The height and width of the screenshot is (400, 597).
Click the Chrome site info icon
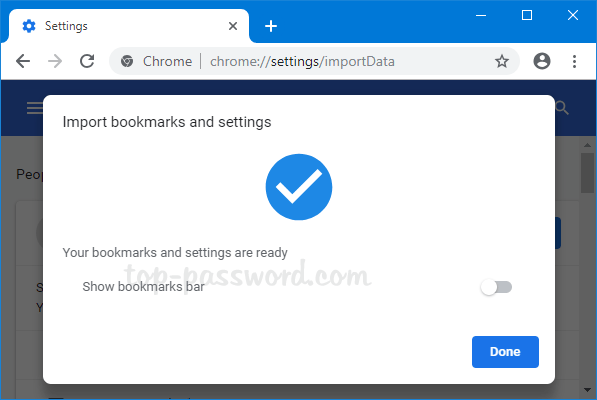click(x=127, y=61)
